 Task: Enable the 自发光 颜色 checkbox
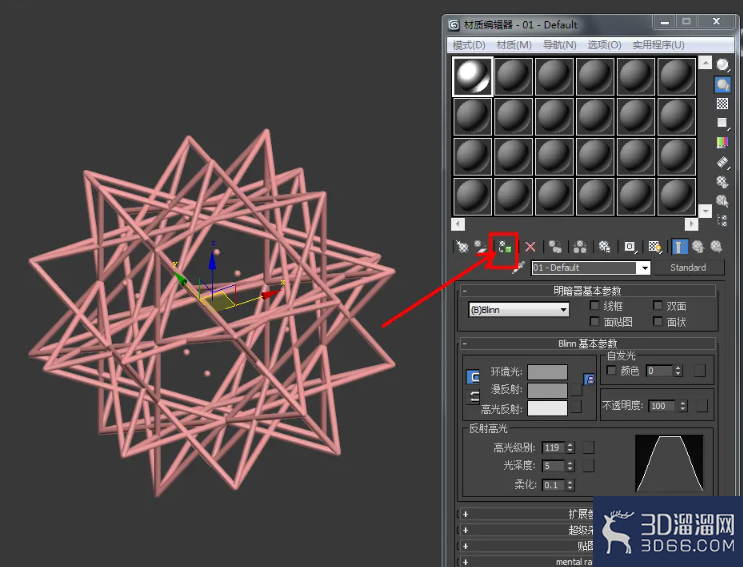(611, 370)
